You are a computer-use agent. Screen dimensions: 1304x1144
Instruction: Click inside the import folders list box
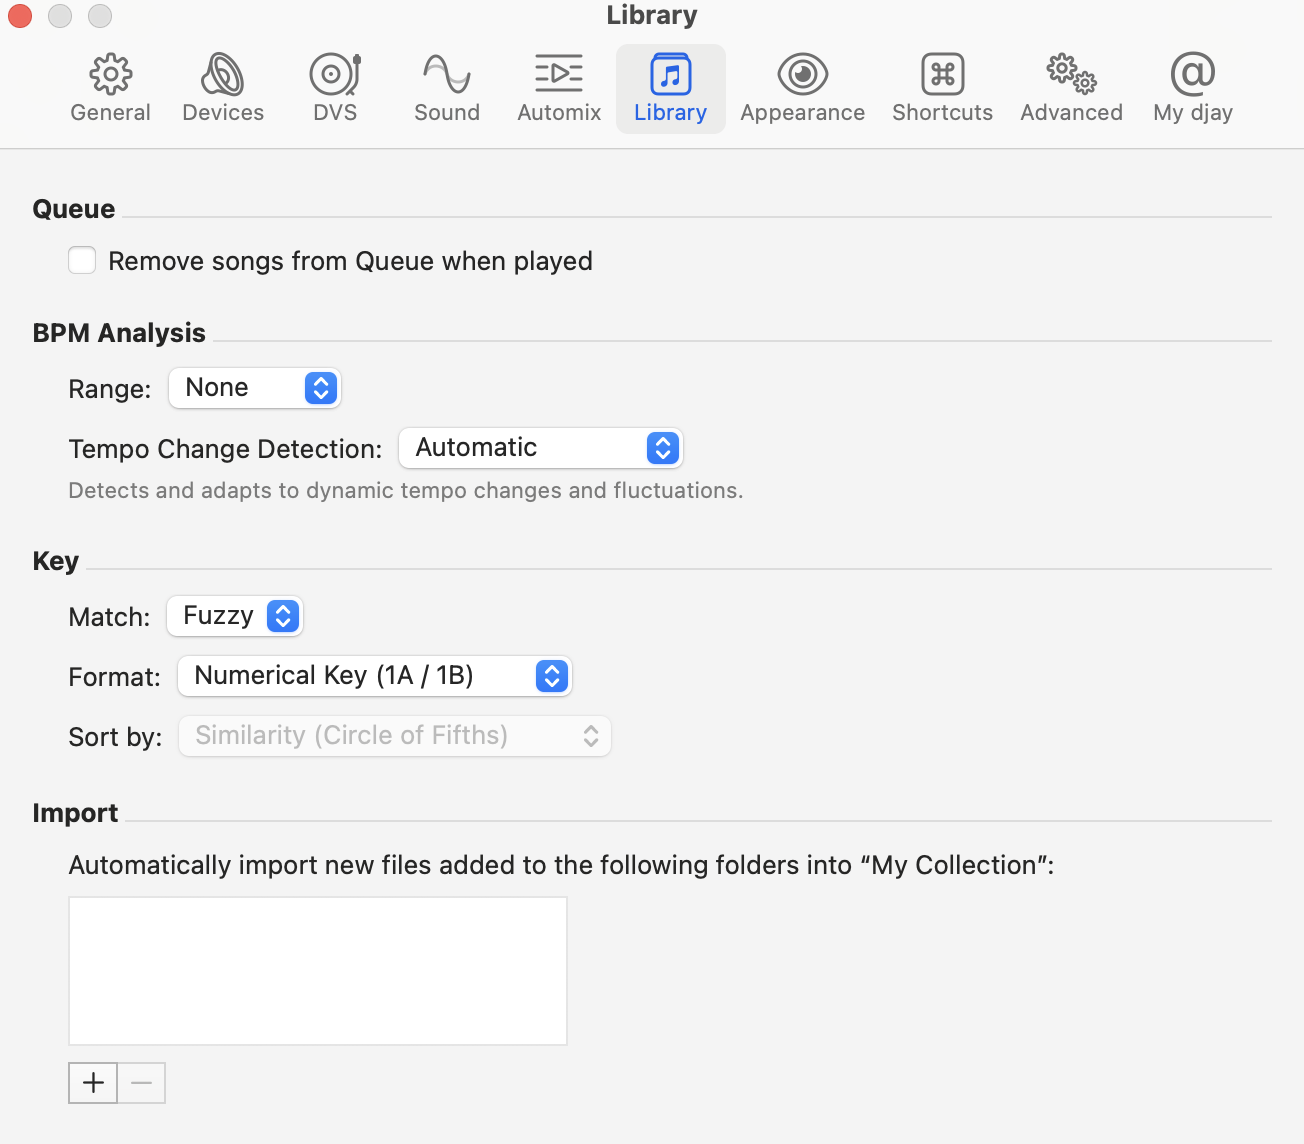[x=318, y=970]
